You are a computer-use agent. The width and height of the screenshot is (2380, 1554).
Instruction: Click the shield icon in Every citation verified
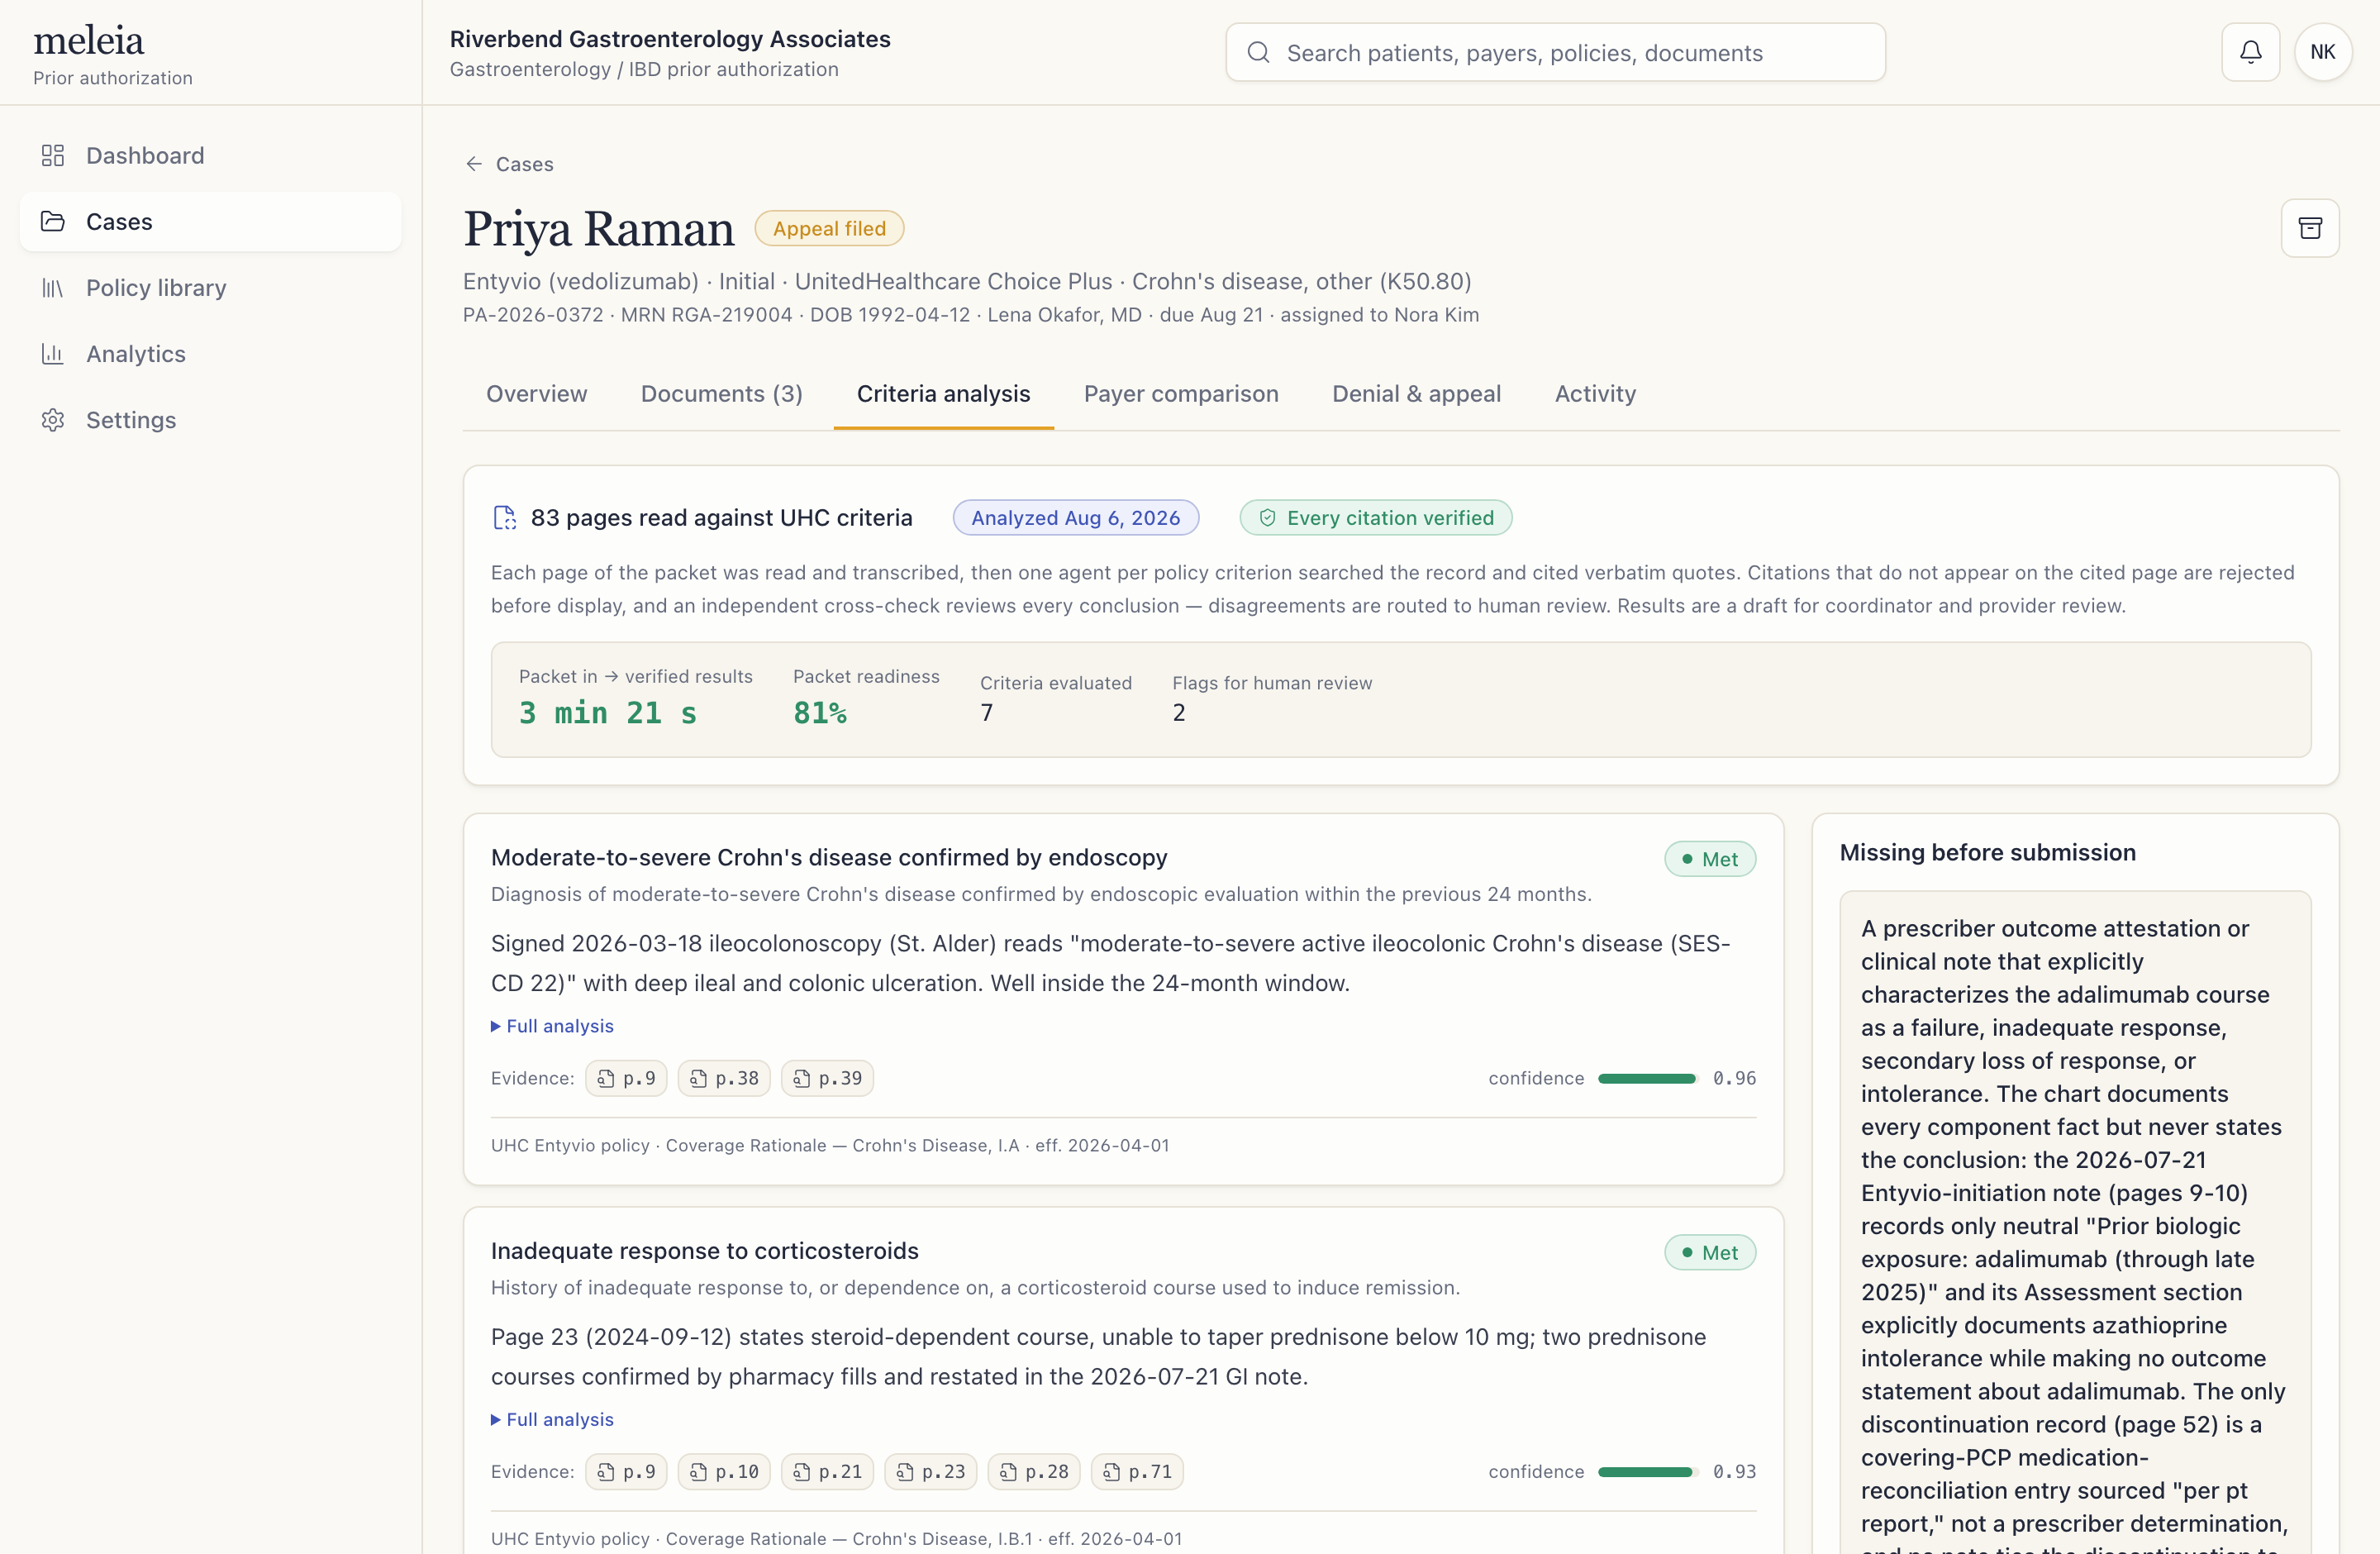[1267, 518]
